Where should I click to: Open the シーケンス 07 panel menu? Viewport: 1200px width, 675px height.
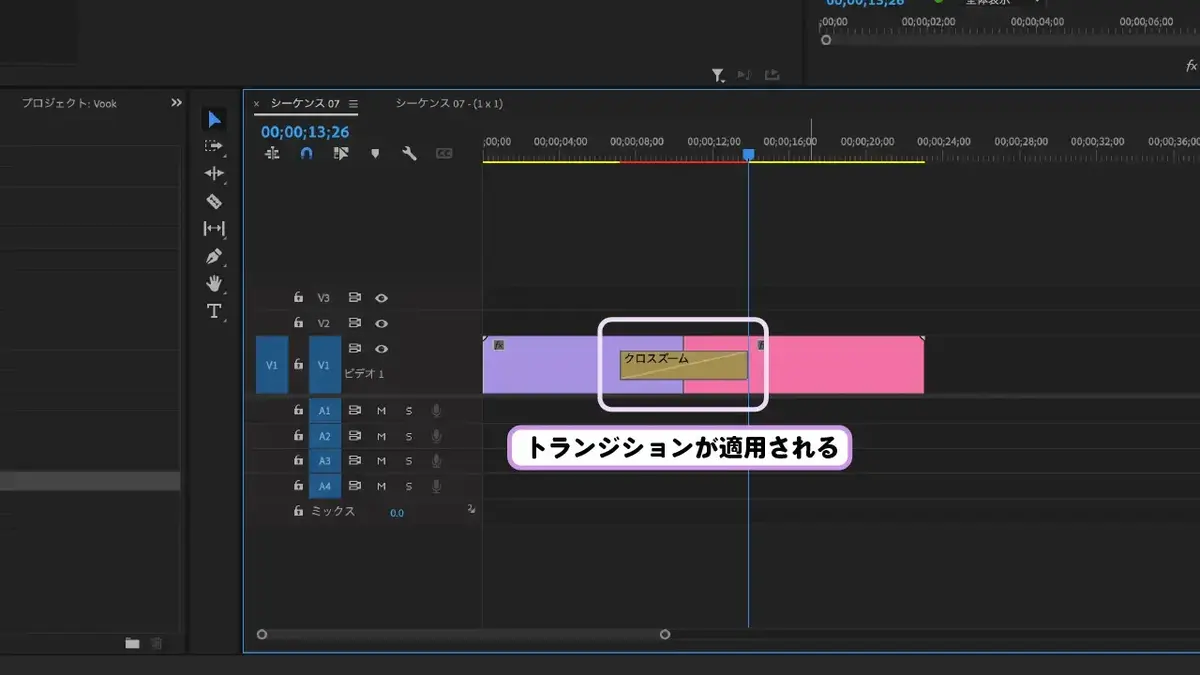[x=353, y=103]
